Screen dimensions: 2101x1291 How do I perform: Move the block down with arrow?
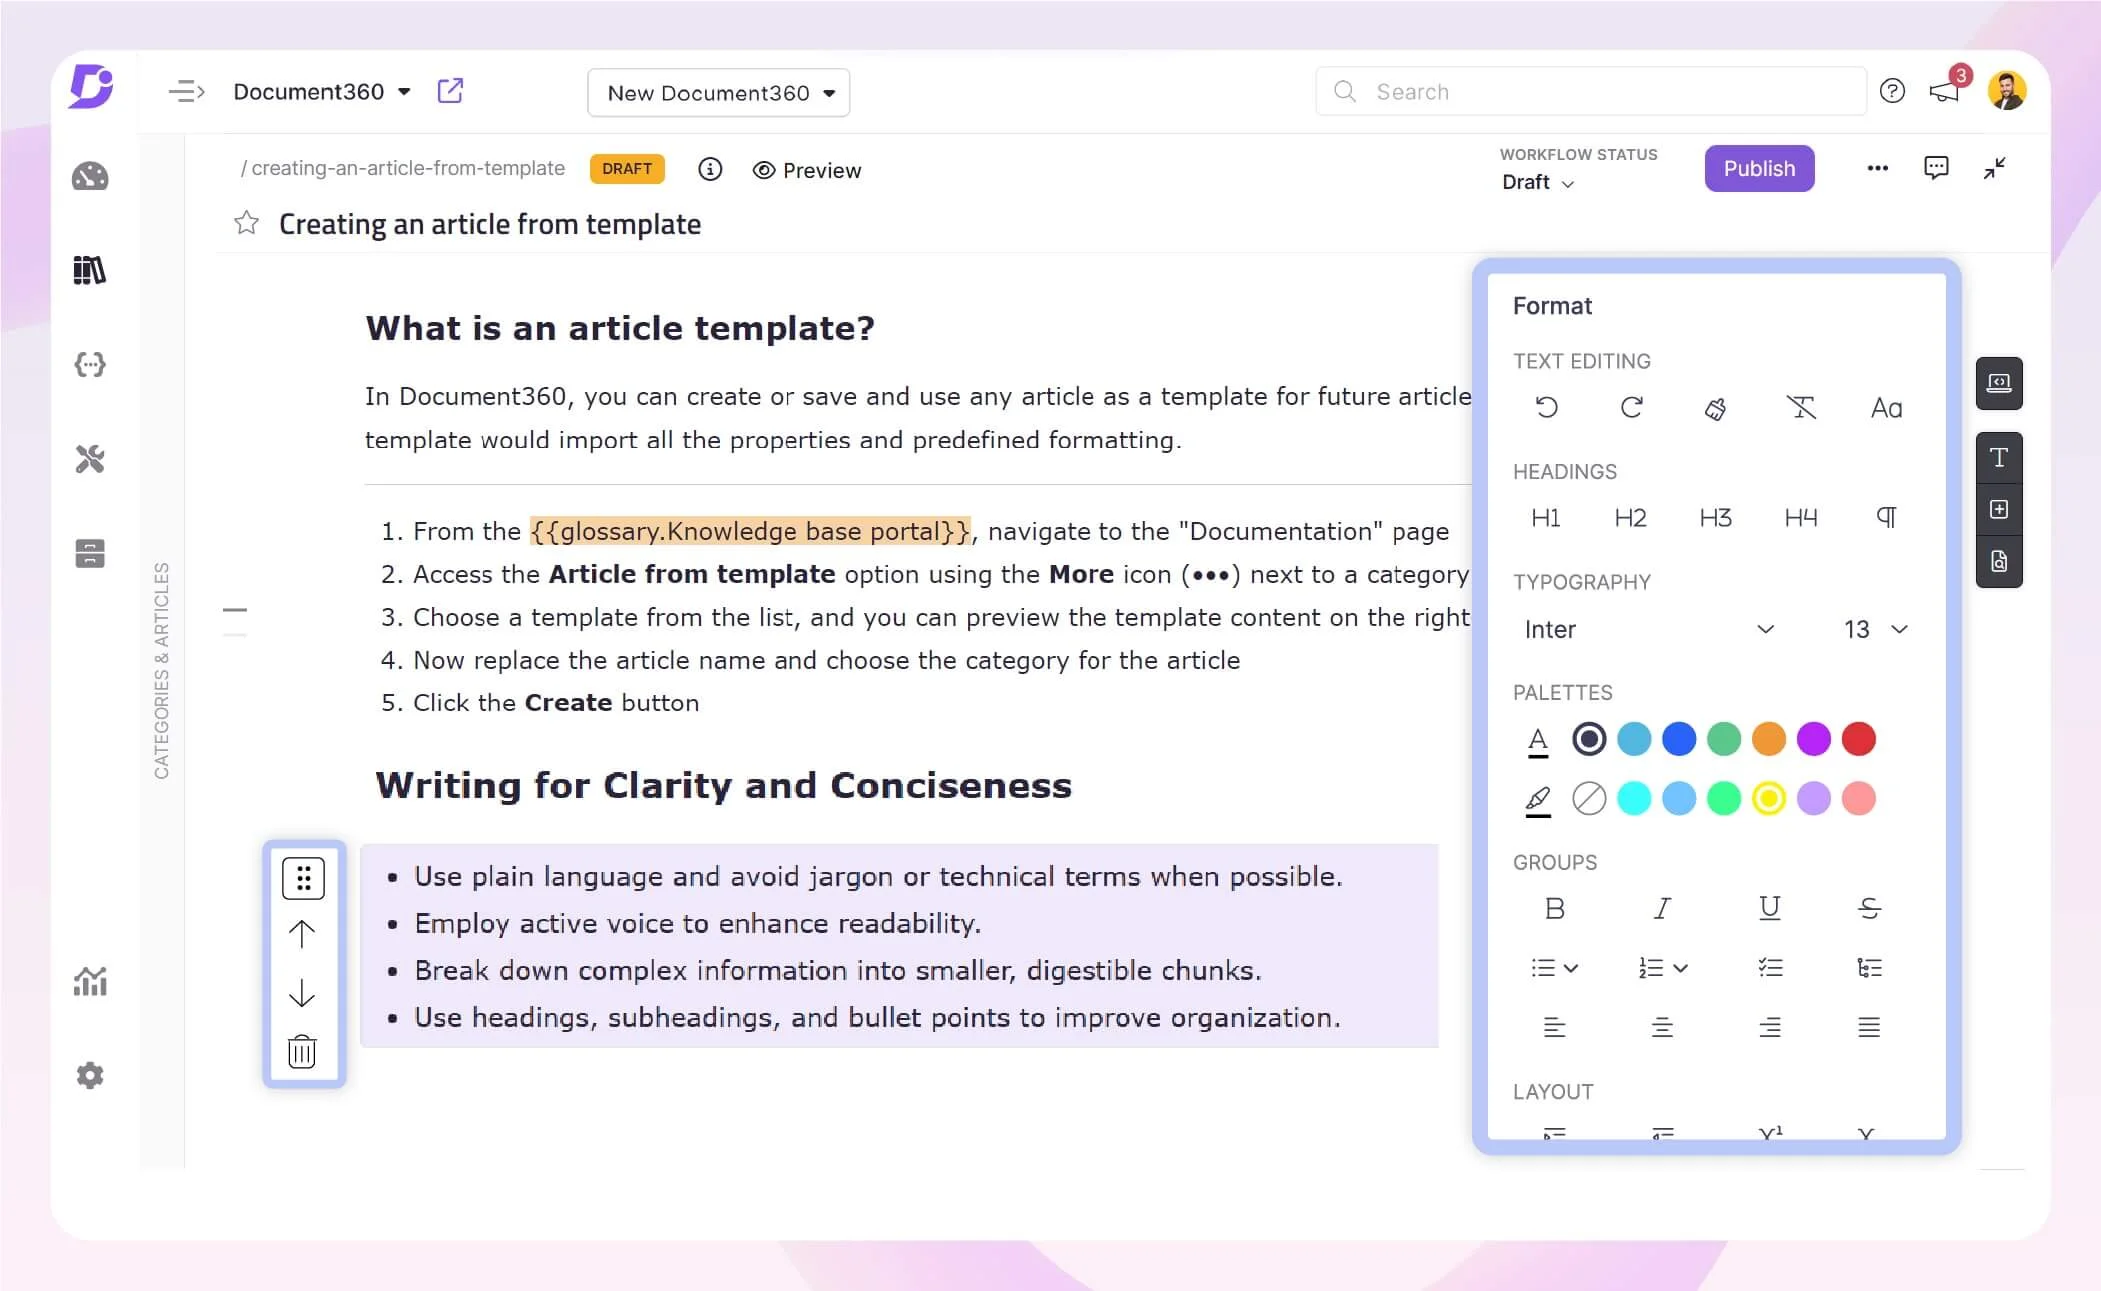click(302, 992)
